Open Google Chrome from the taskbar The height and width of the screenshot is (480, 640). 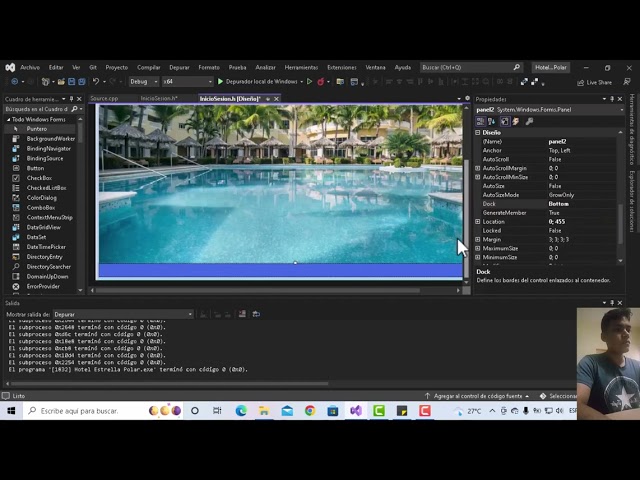(310, 411)
